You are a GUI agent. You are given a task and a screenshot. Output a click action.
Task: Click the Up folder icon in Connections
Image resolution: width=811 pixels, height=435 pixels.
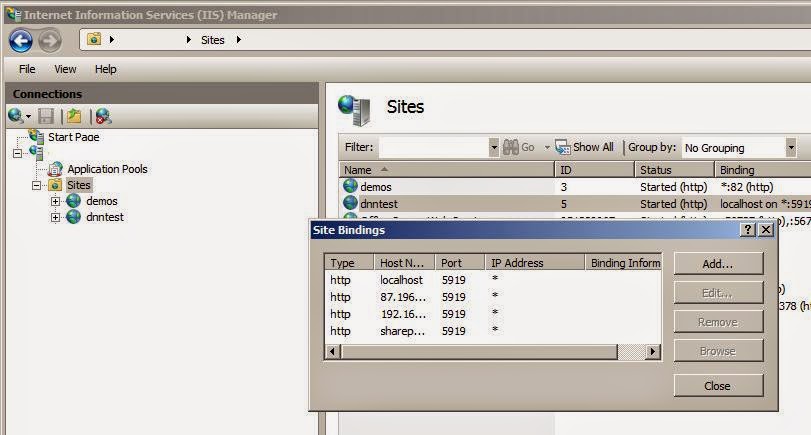(74, 116)
